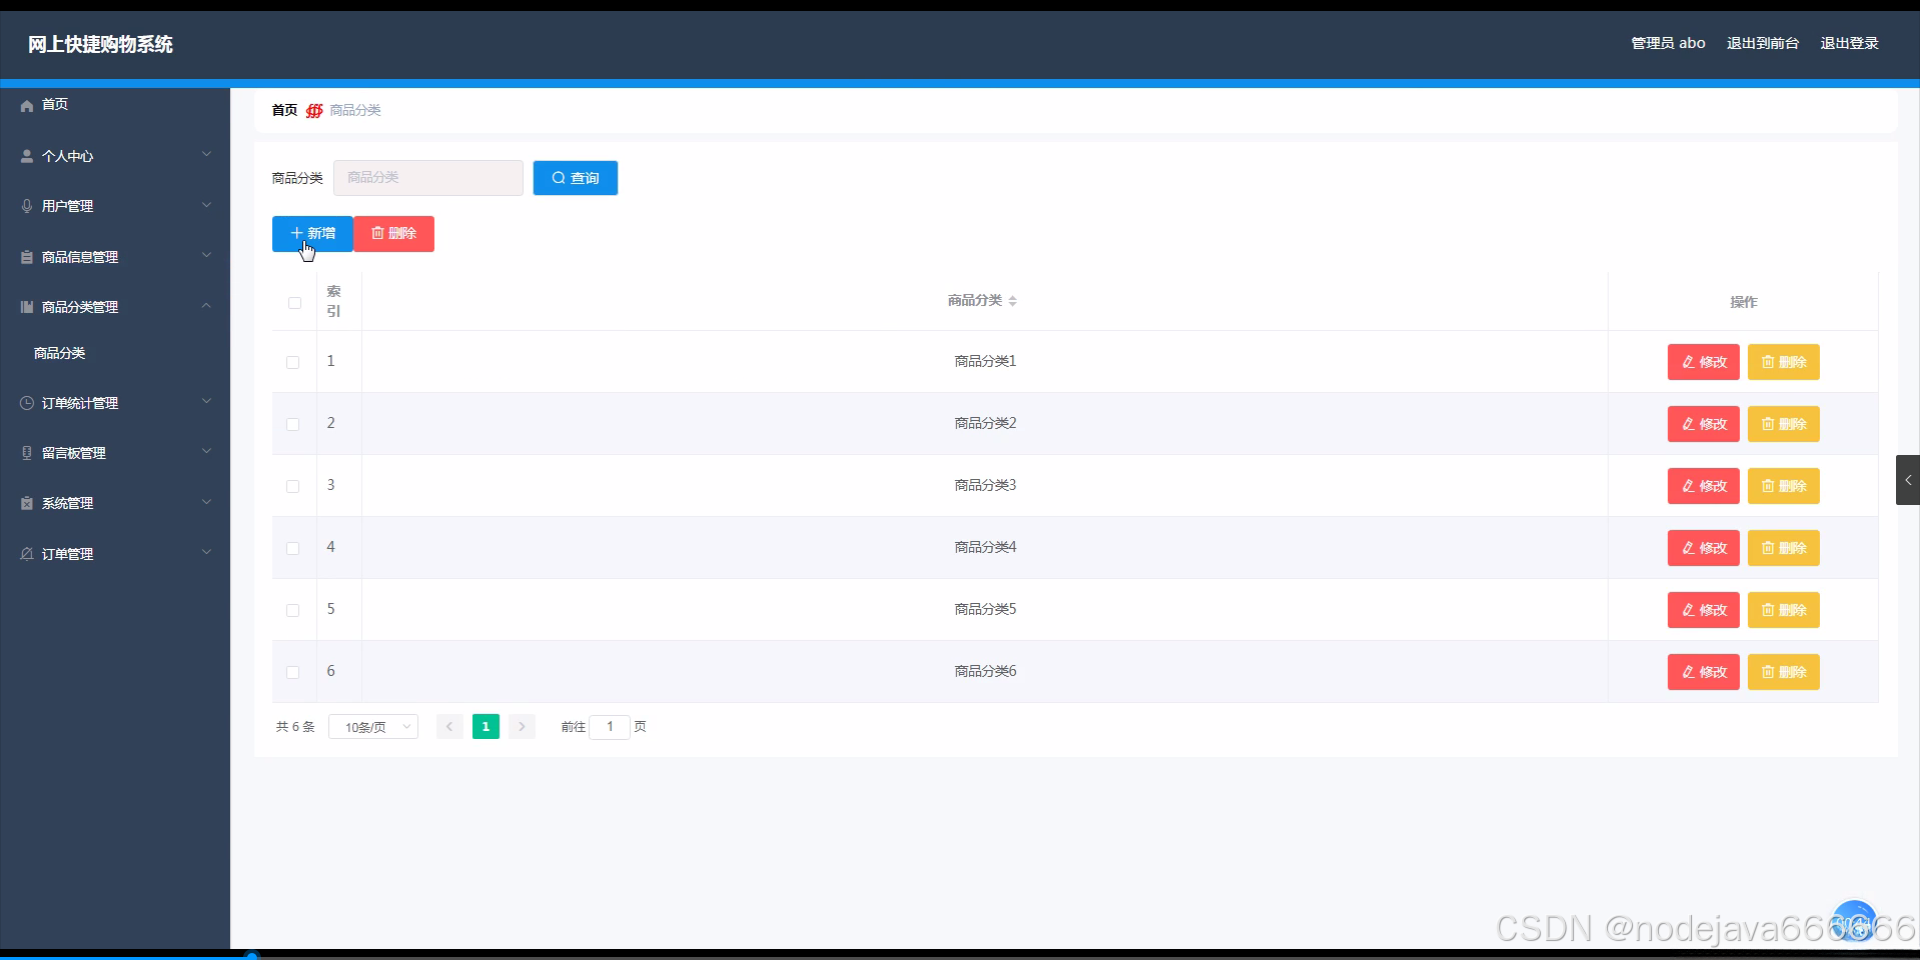Click 修改 for 商品分类5

(1704, 610)
